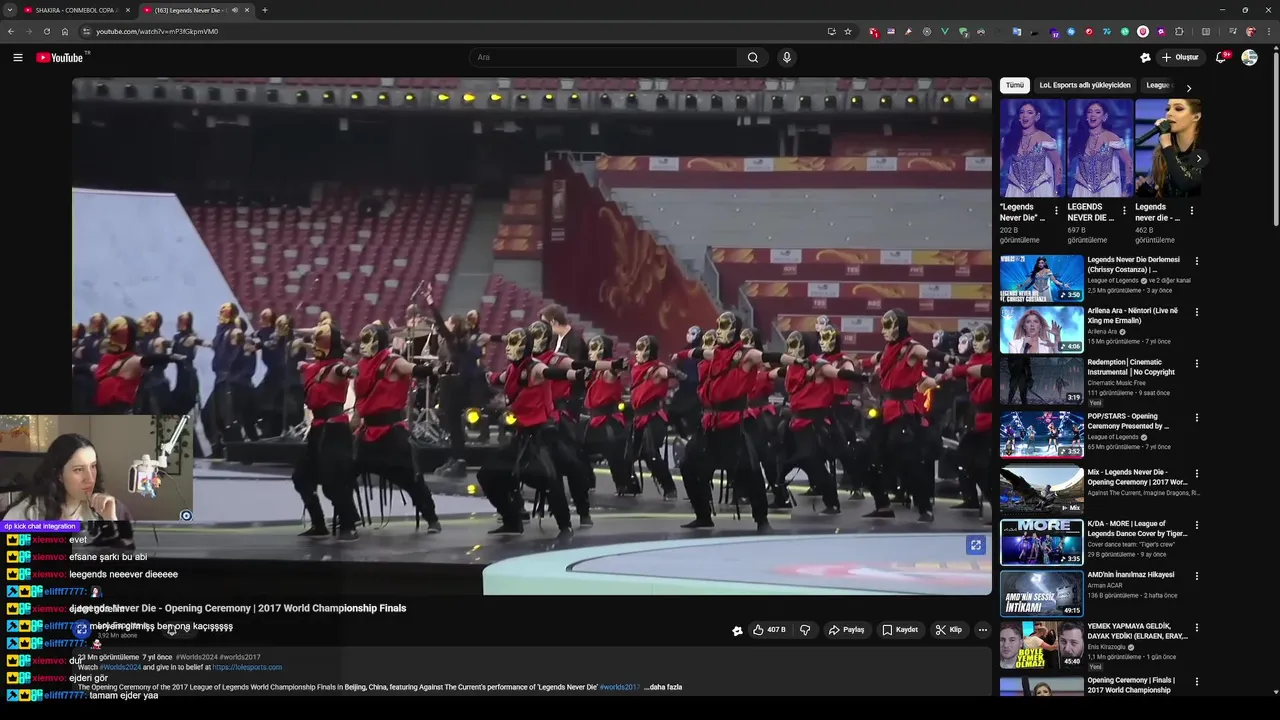Select the Tümü filter chip
This screenshot has width=1280, height=720.
pos(1015,86)
